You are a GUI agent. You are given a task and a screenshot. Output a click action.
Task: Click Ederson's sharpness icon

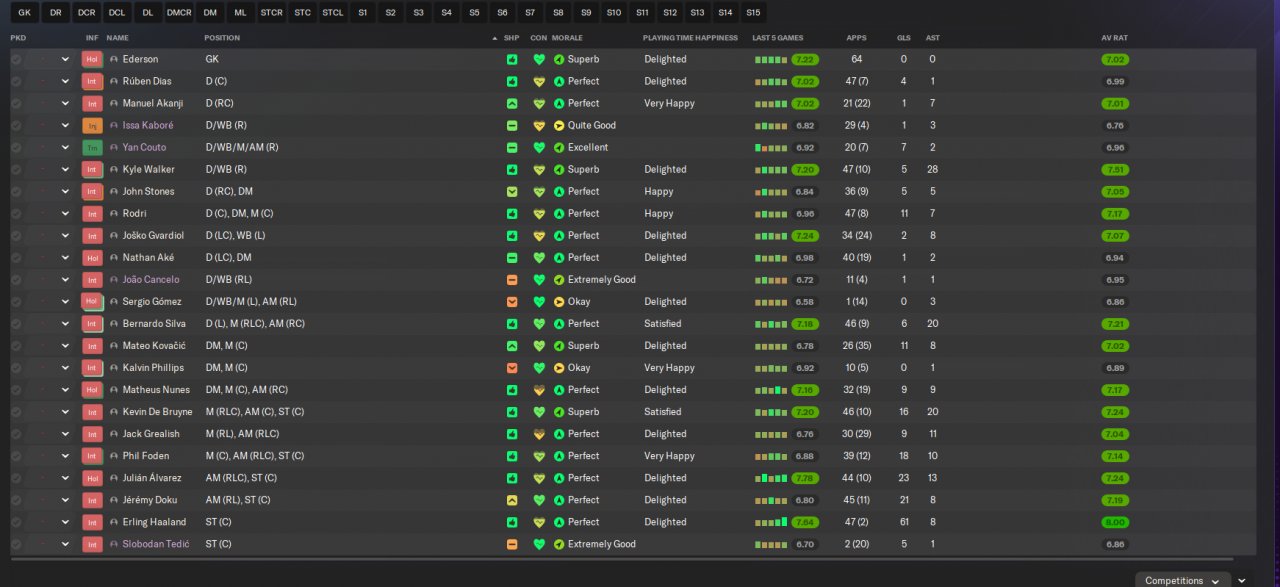(x=512, y=59)
